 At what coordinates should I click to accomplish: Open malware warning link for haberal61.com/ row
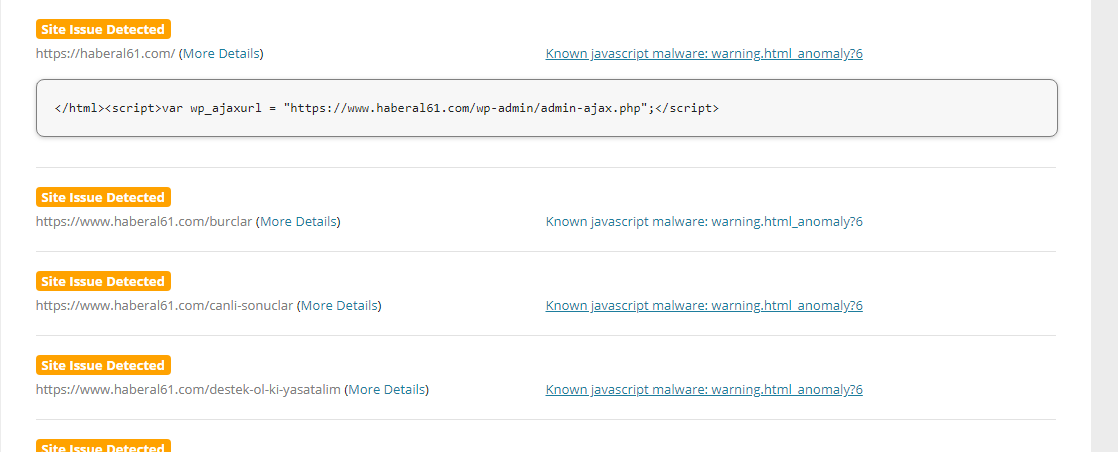(704, 53)
